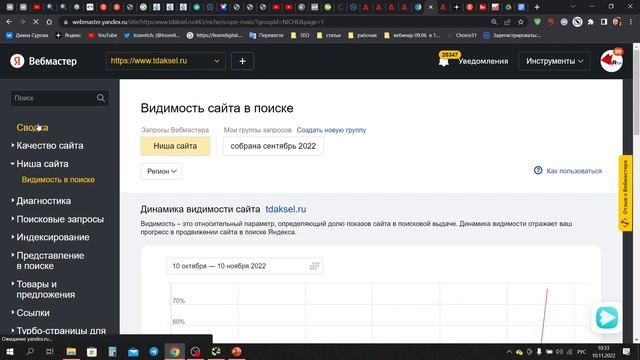
Task: Open the tdaksel.ru site link
Action: 286,209
